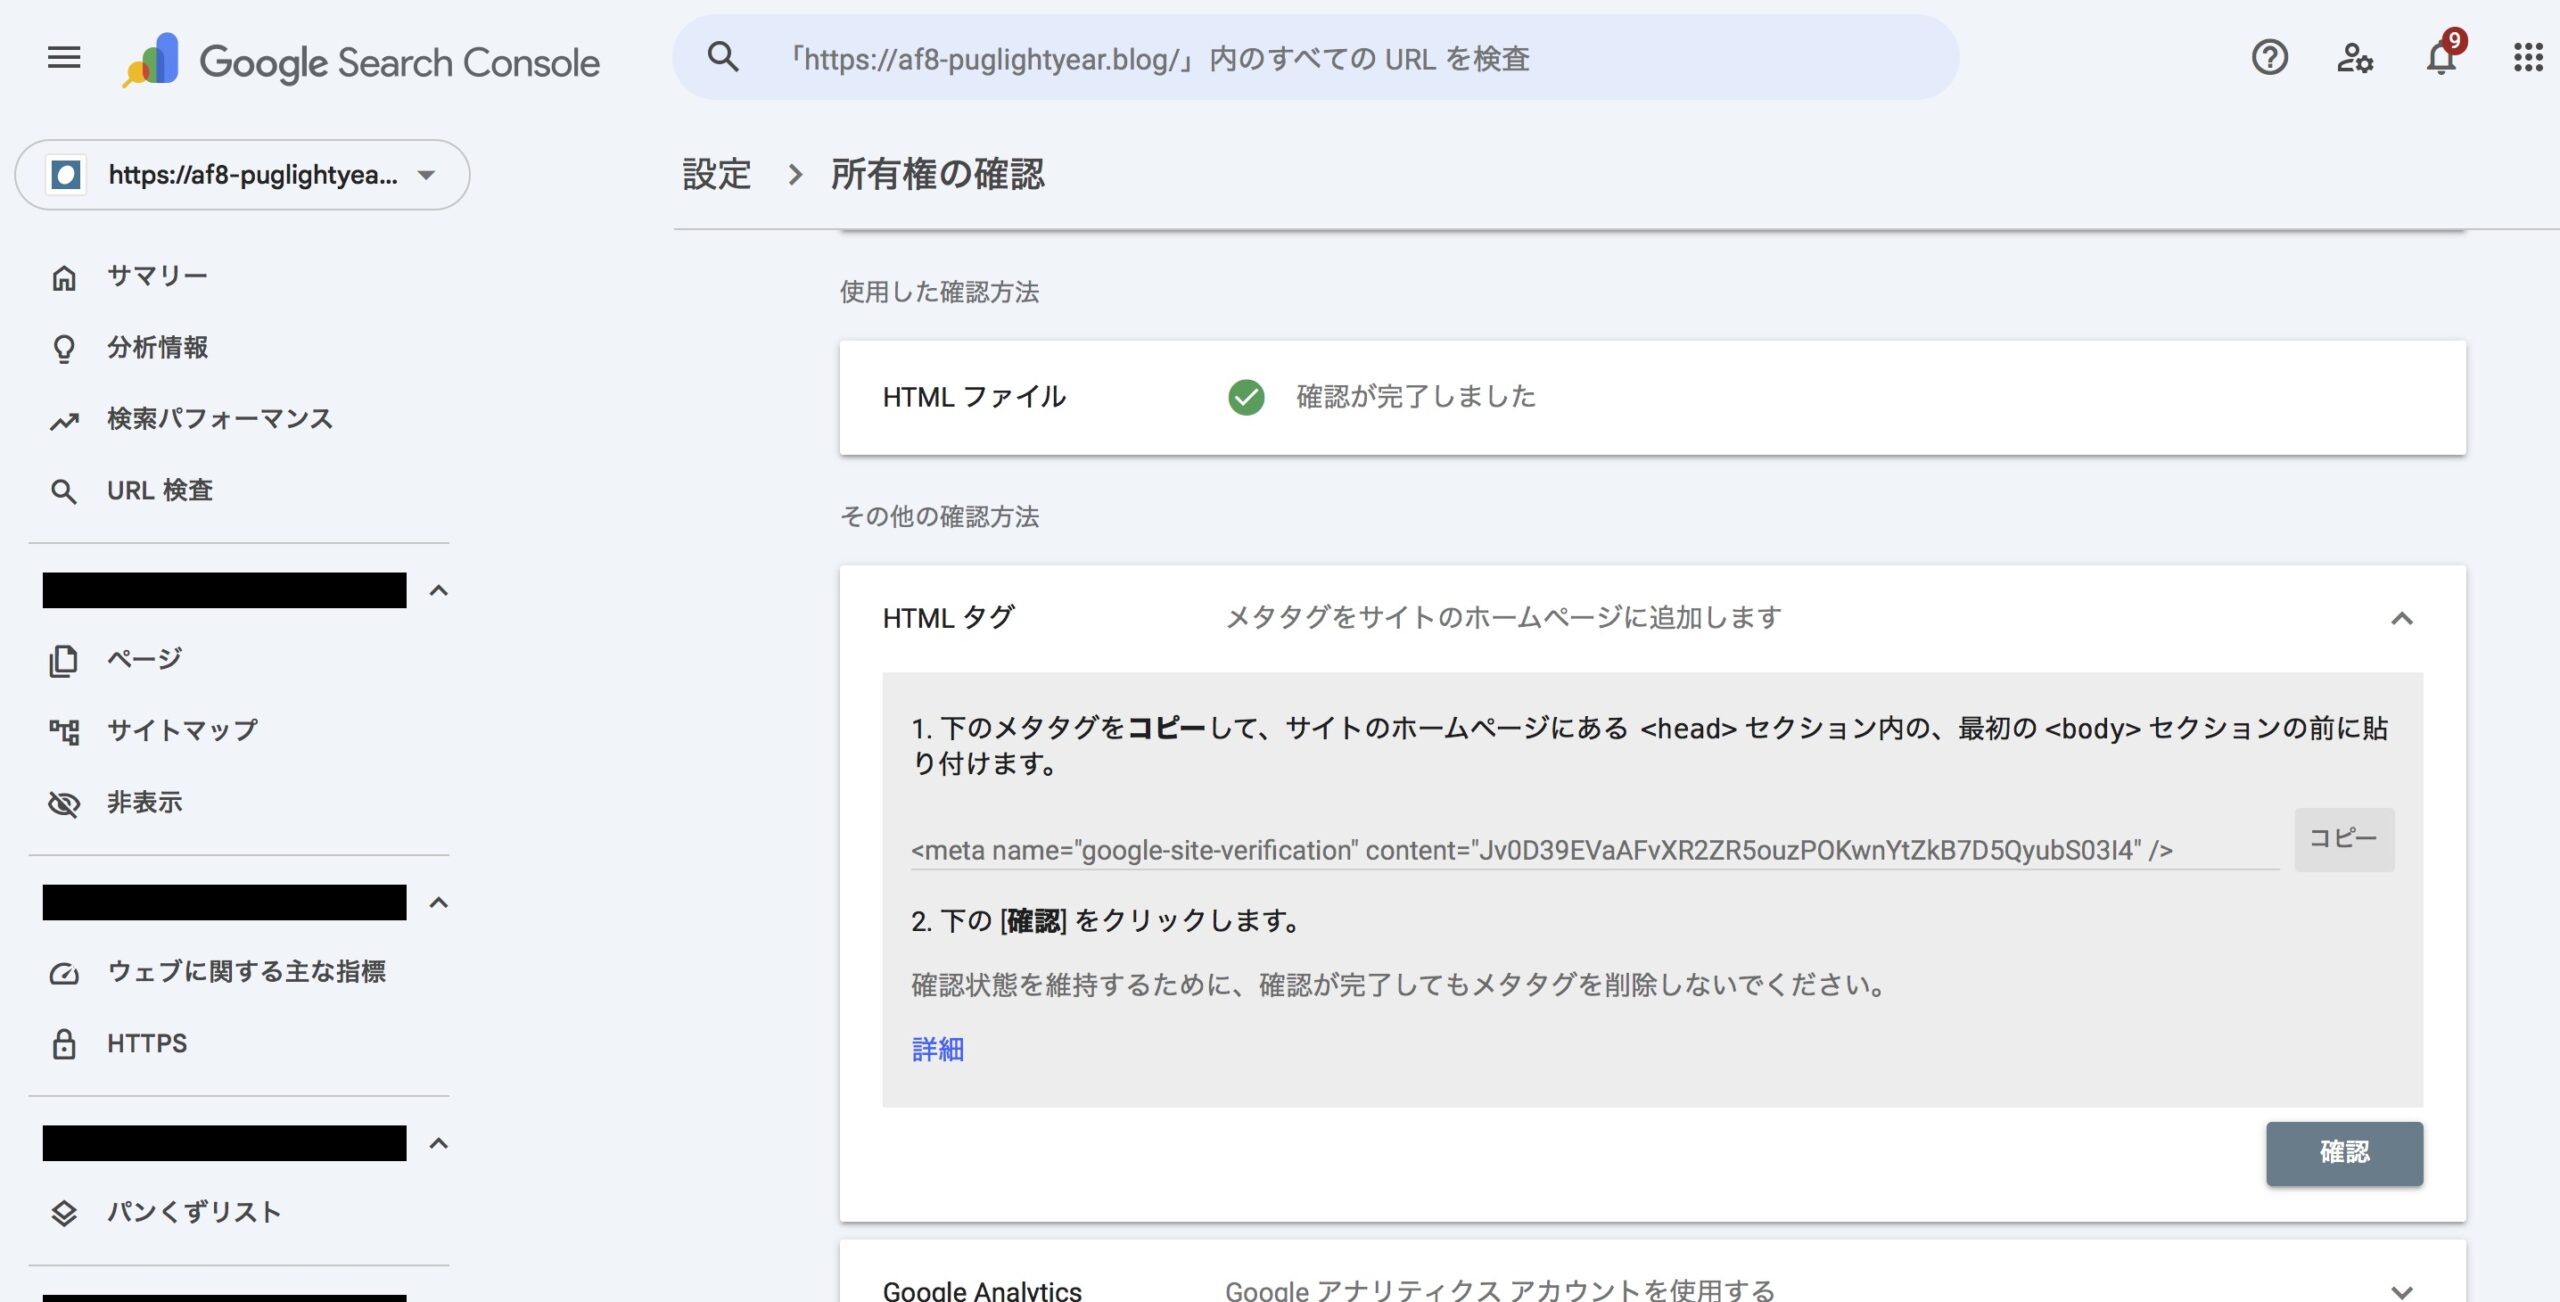The image size is (2560, 1302).
Task: Click the HTML ファイル verification row
Action: coord(1652,398)
